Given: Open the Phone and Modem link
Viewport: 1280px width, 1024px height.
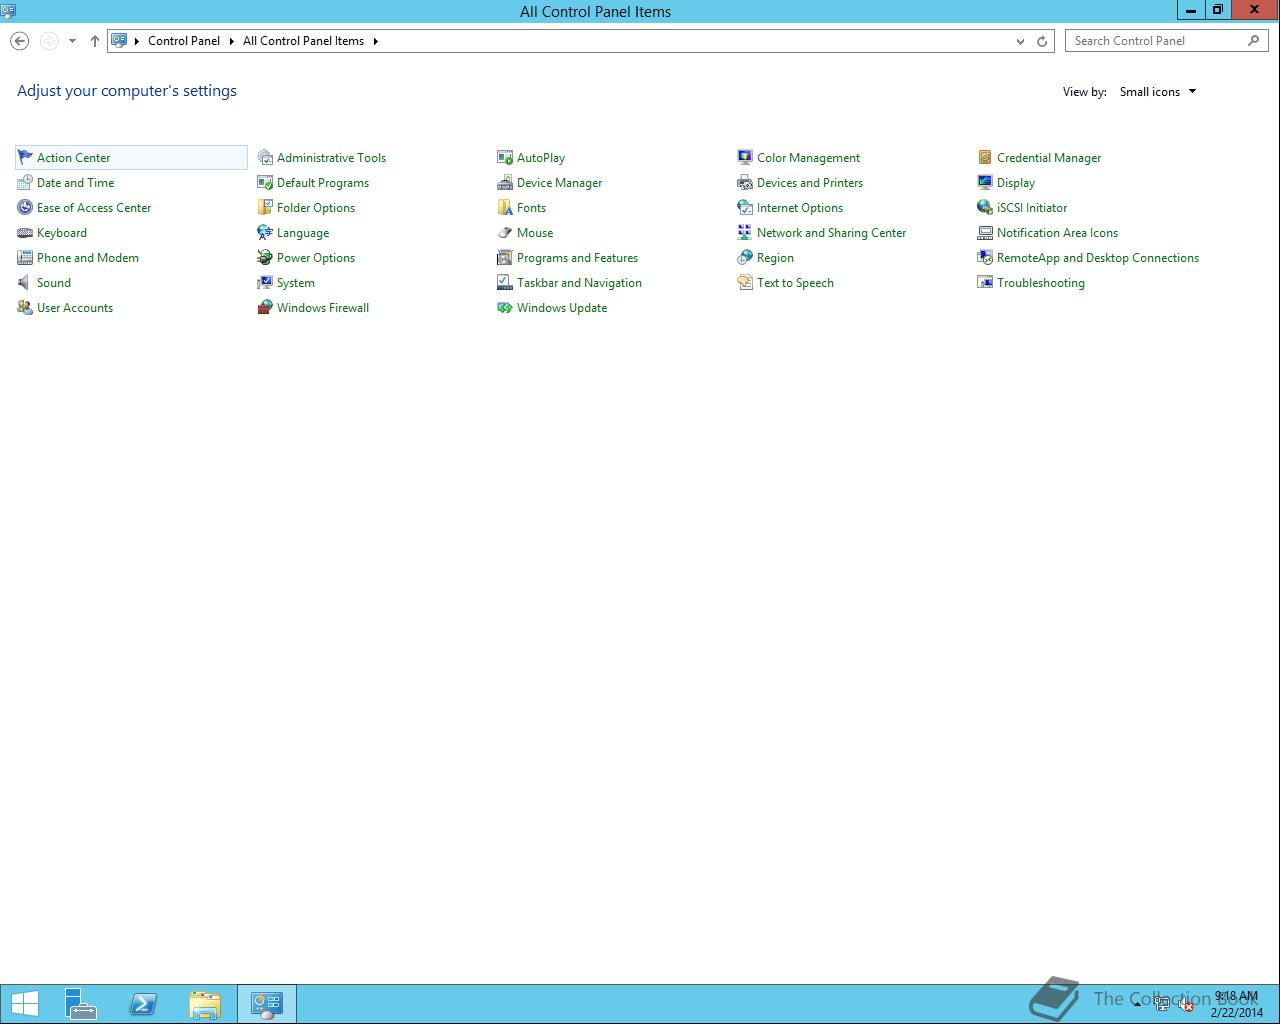Looking at the screenshot, I should tap(88, 257).
